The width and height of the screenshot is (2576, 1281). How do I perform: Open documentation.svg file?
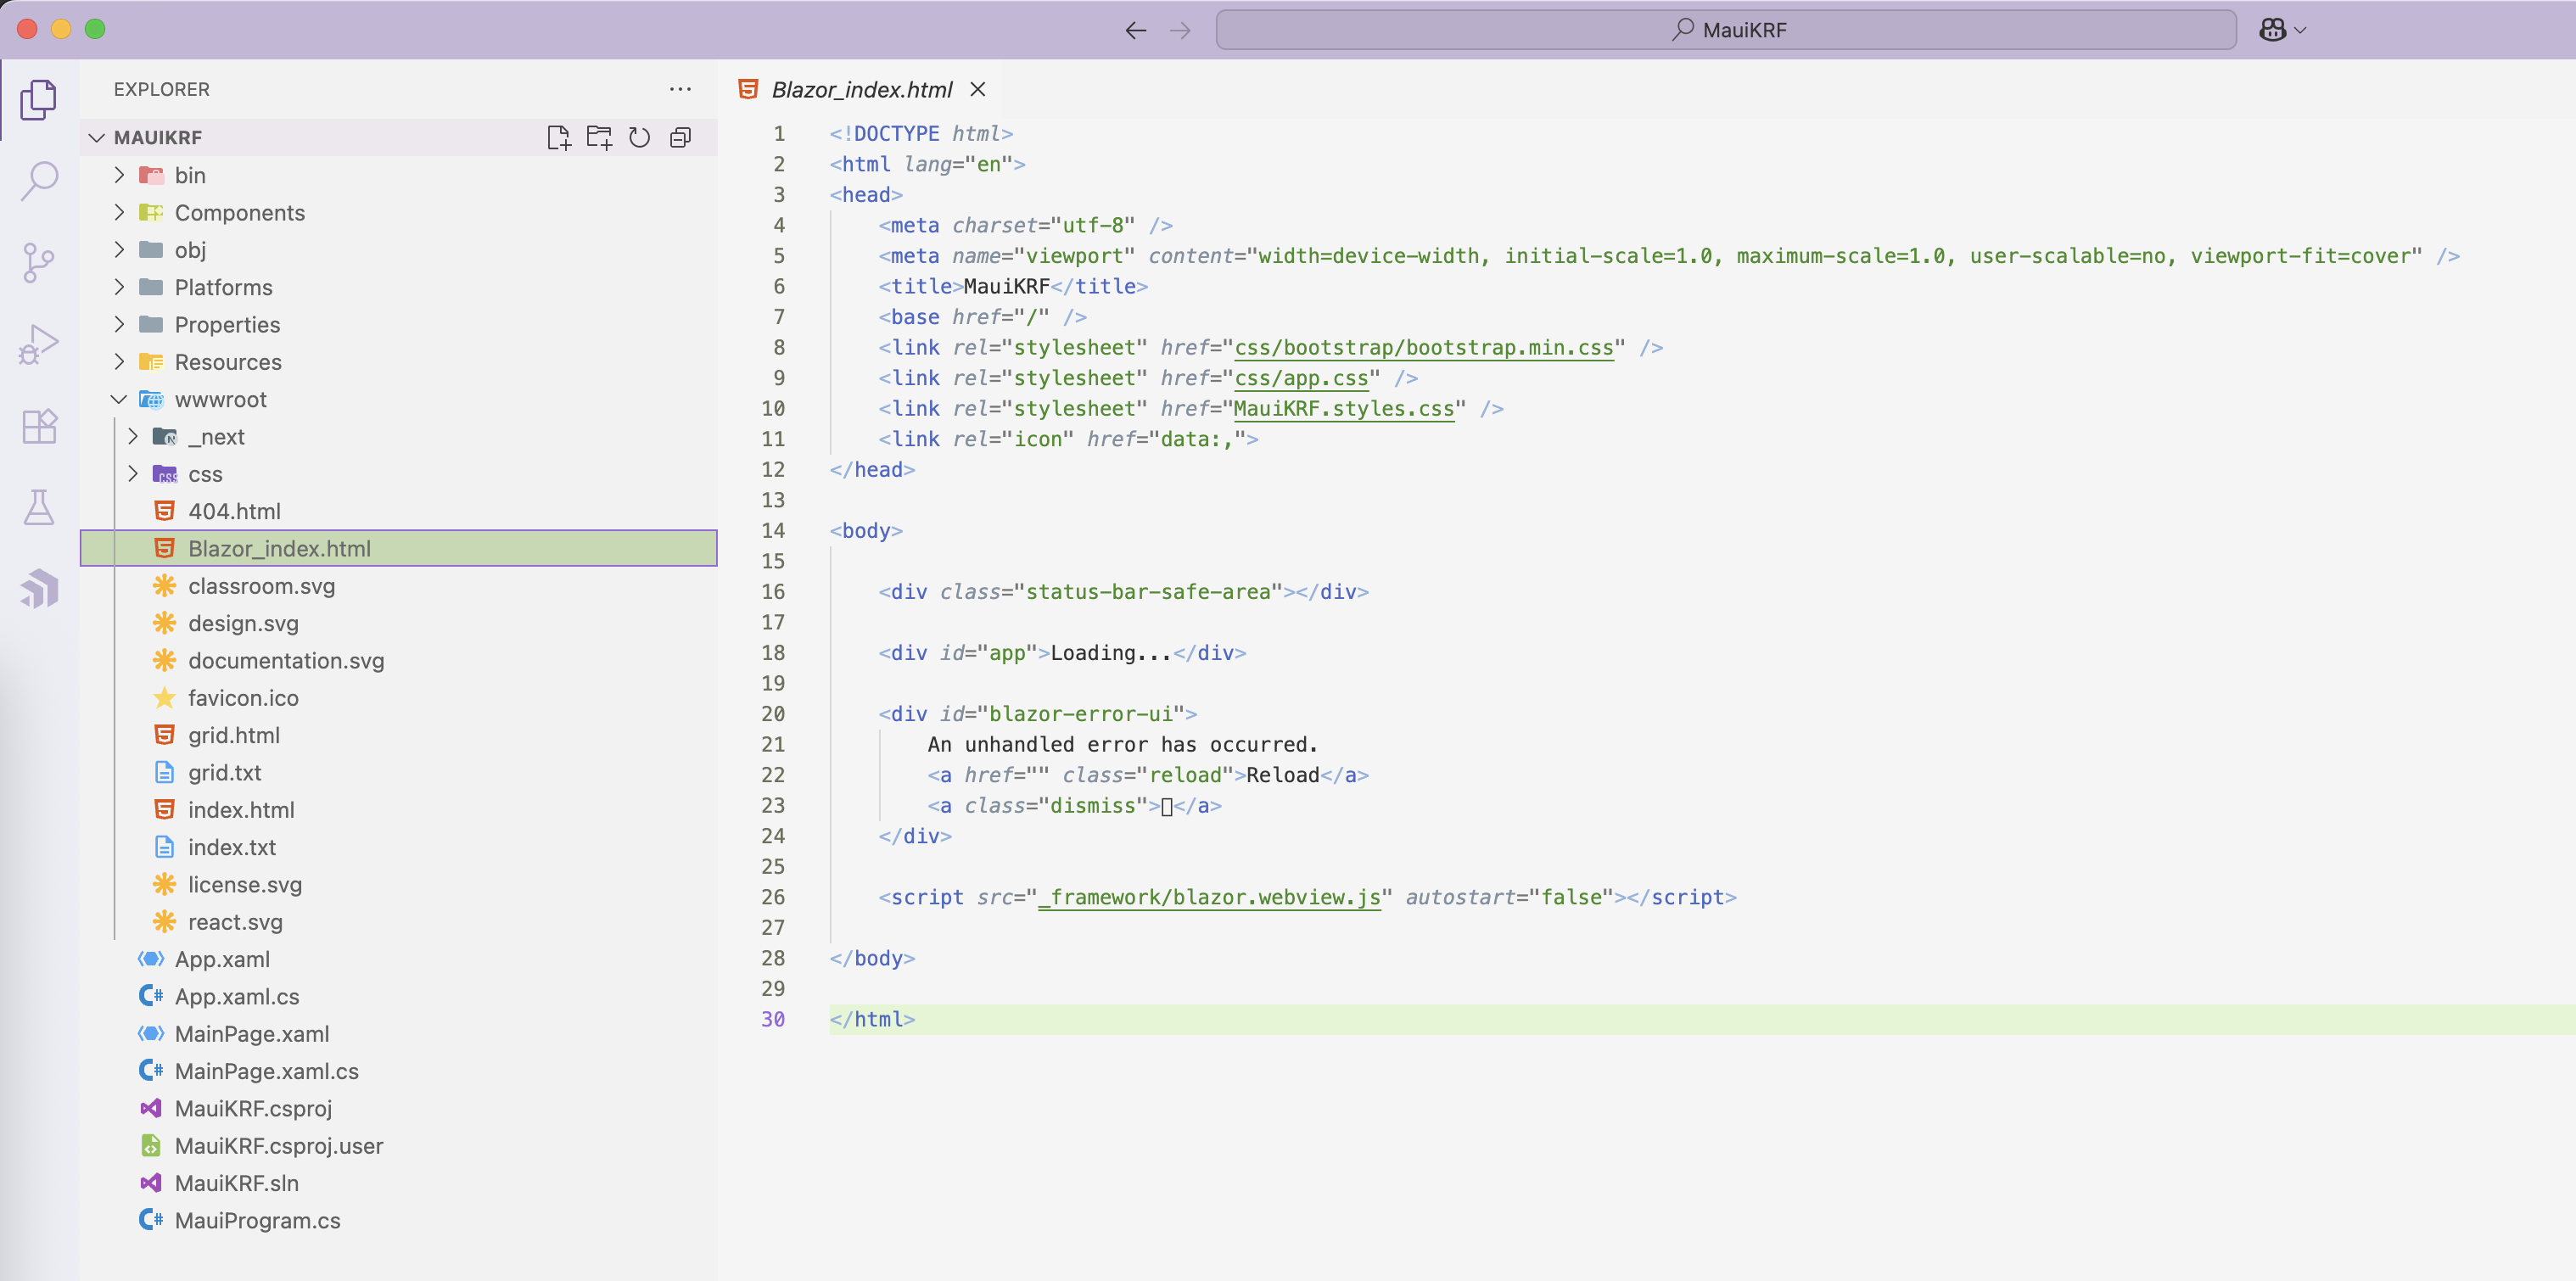399,660
